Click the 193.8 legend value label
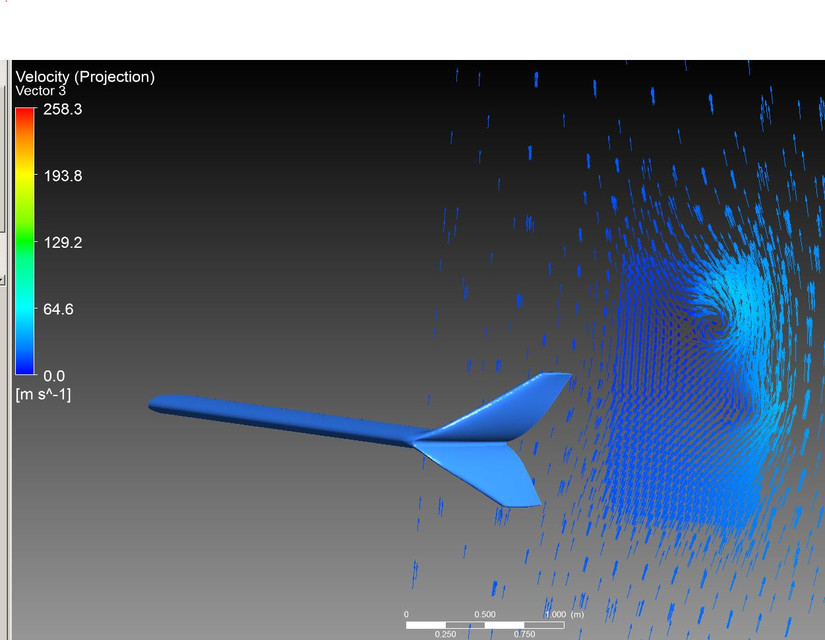825x640 pixels. click(x=62, y=176)
